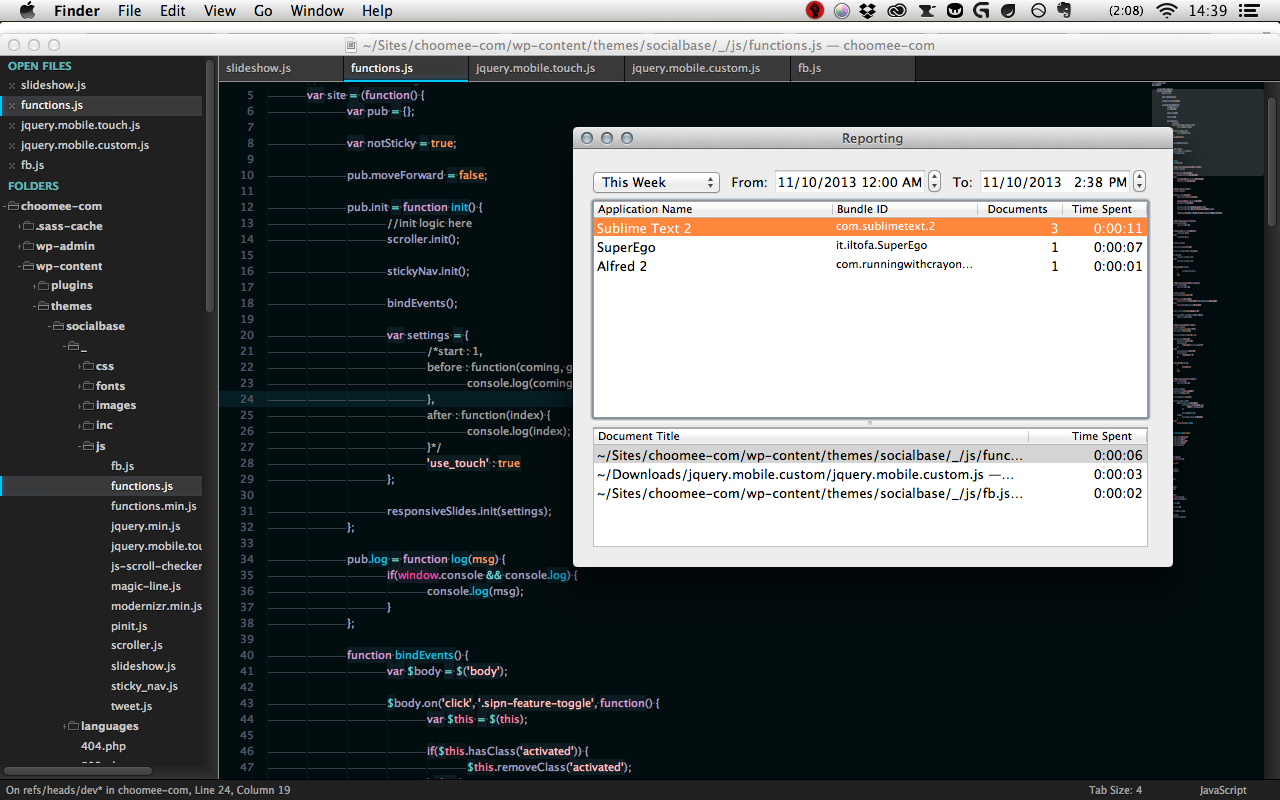Close jquery.mobile.touch.js in Open Files list
This screenshot has height=800, width=1280.
pos(12,126)
